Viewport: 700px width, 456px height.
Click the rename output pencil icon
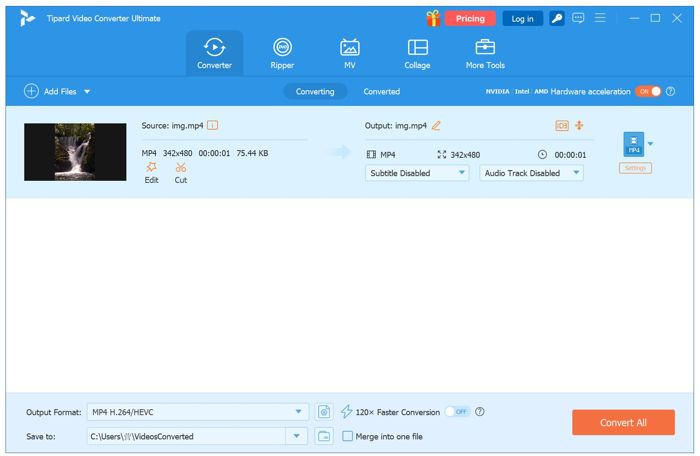coord(436,126)
